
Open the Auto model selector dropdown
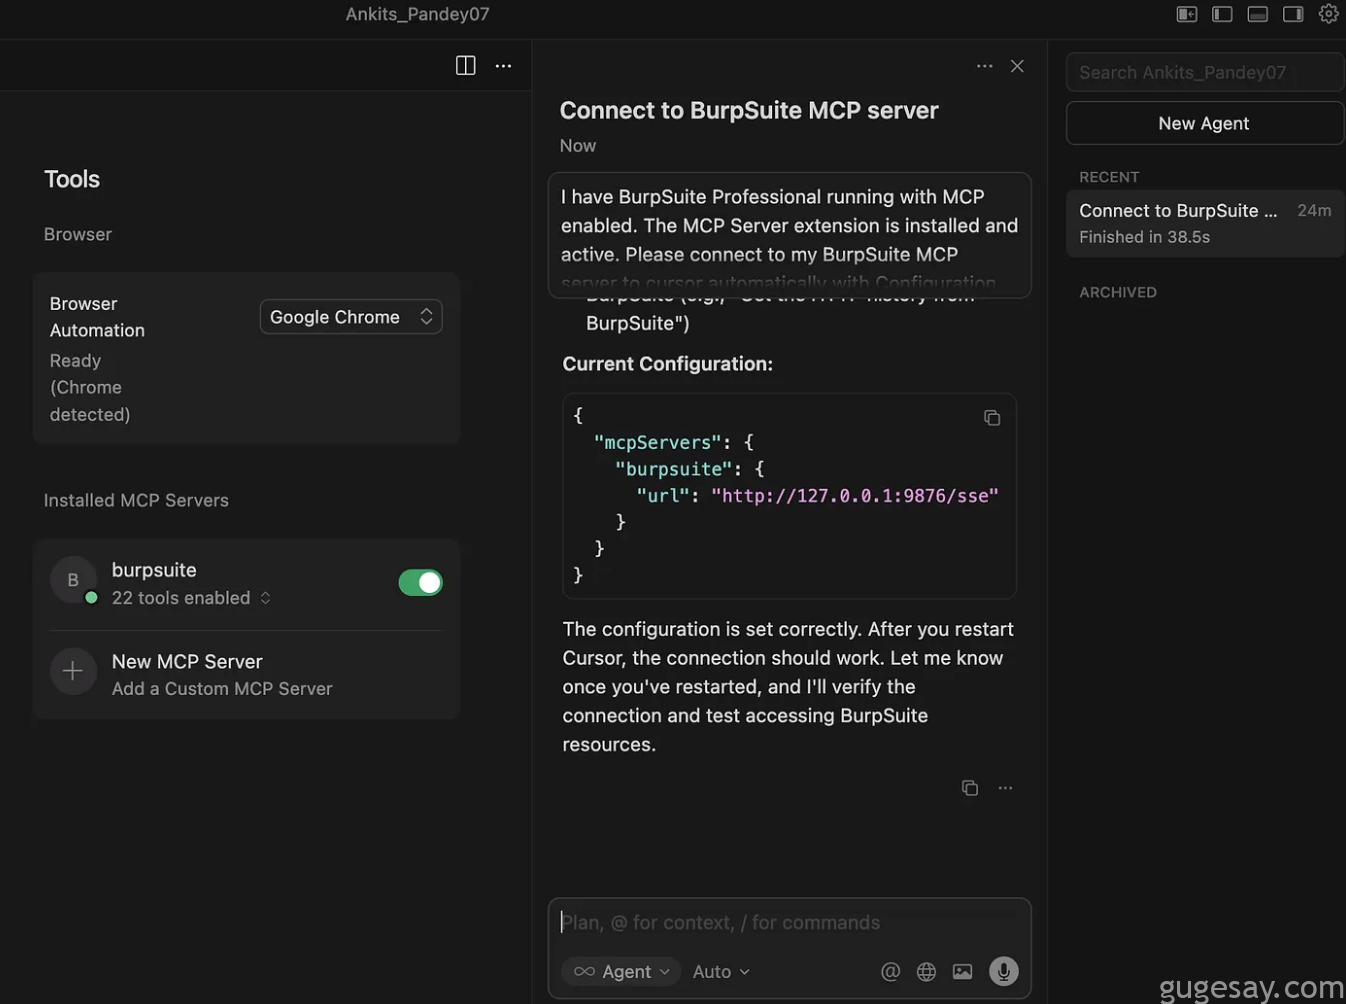tap(721, 971)
